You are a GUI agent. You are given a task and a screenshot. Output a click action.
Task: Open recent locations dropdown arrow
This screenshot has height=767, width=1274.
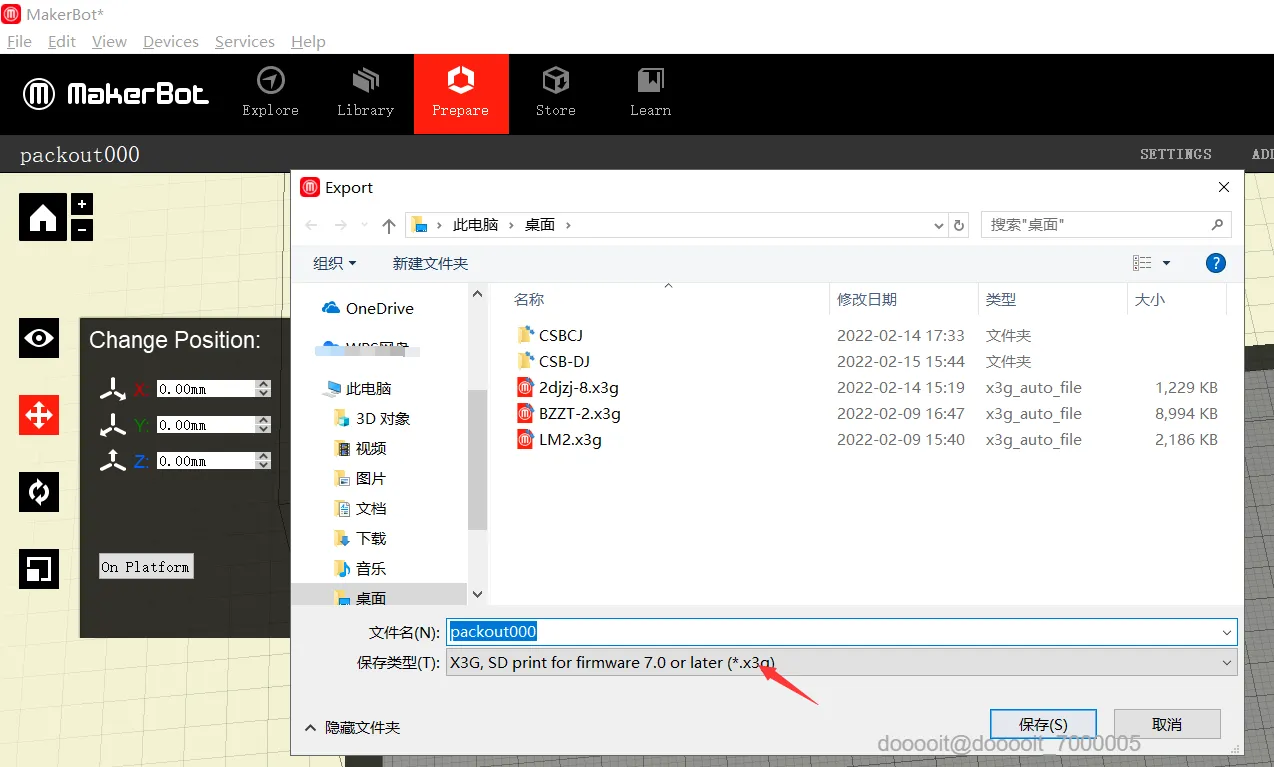click(x=364, y=225)
